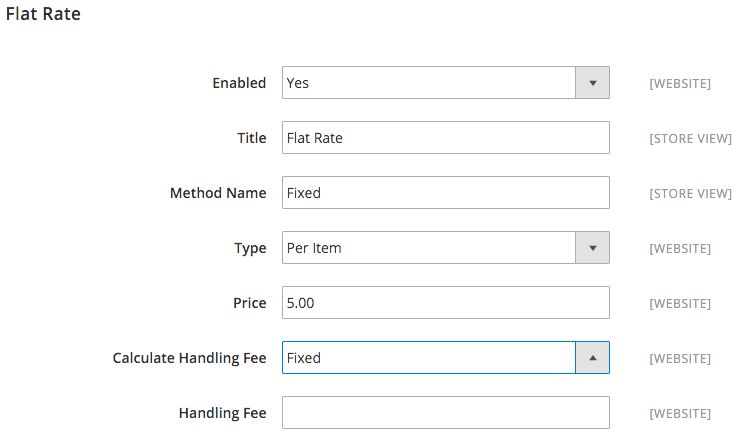Focus the empty Handling Fee input

[x=445, y=413]
